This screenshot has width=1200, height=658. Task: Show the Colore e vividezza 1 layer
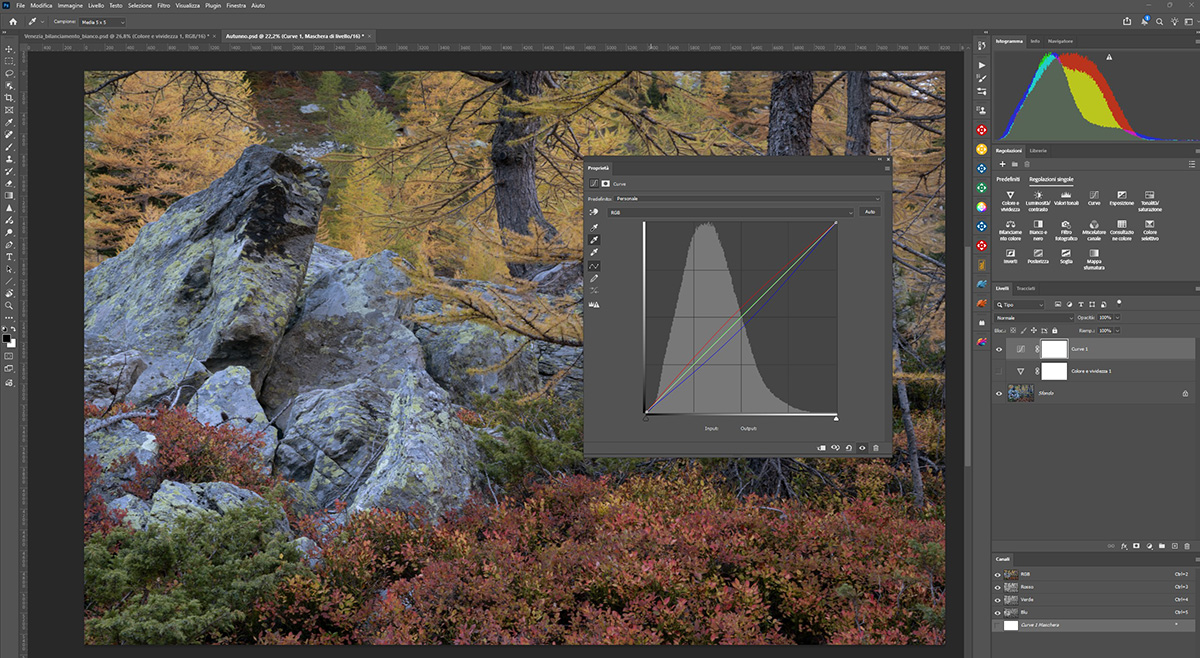point(998,371)
